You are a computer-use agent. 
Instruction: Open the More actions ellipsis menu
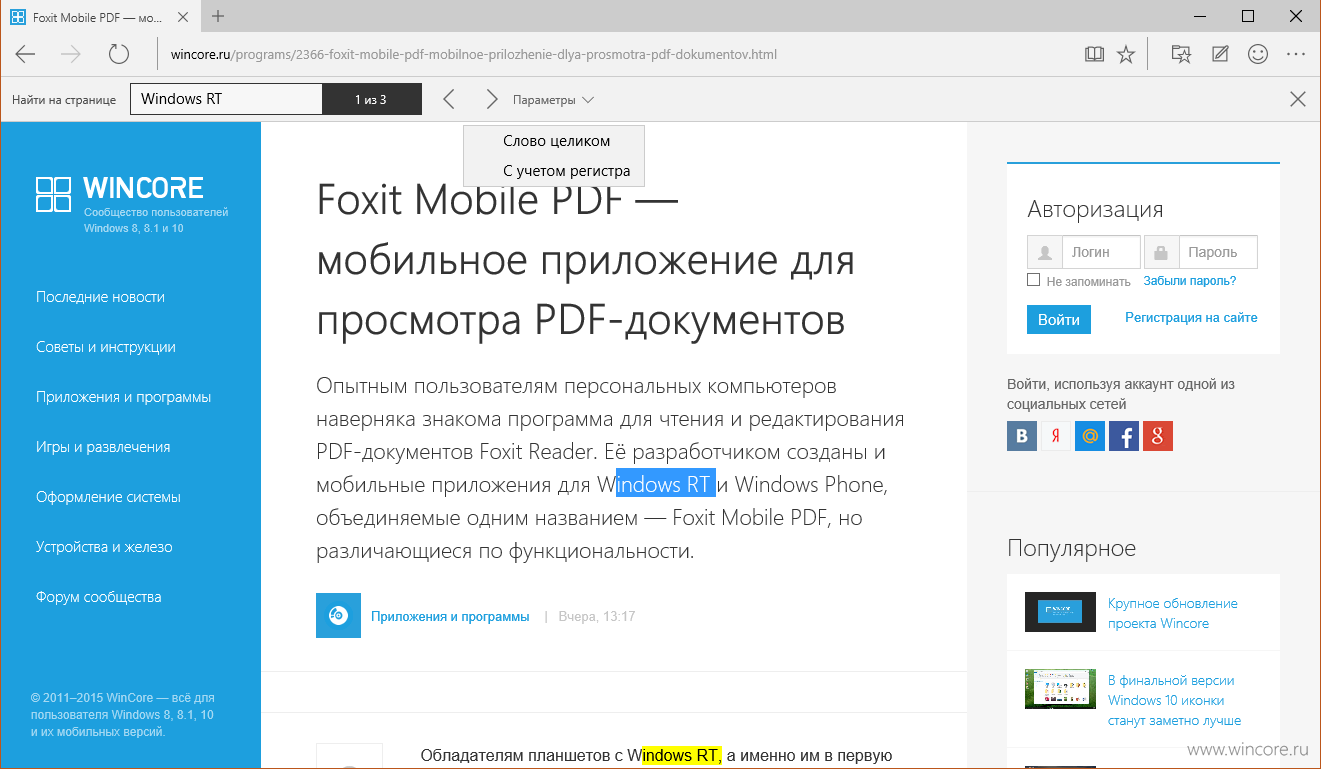coord(1296,54)
